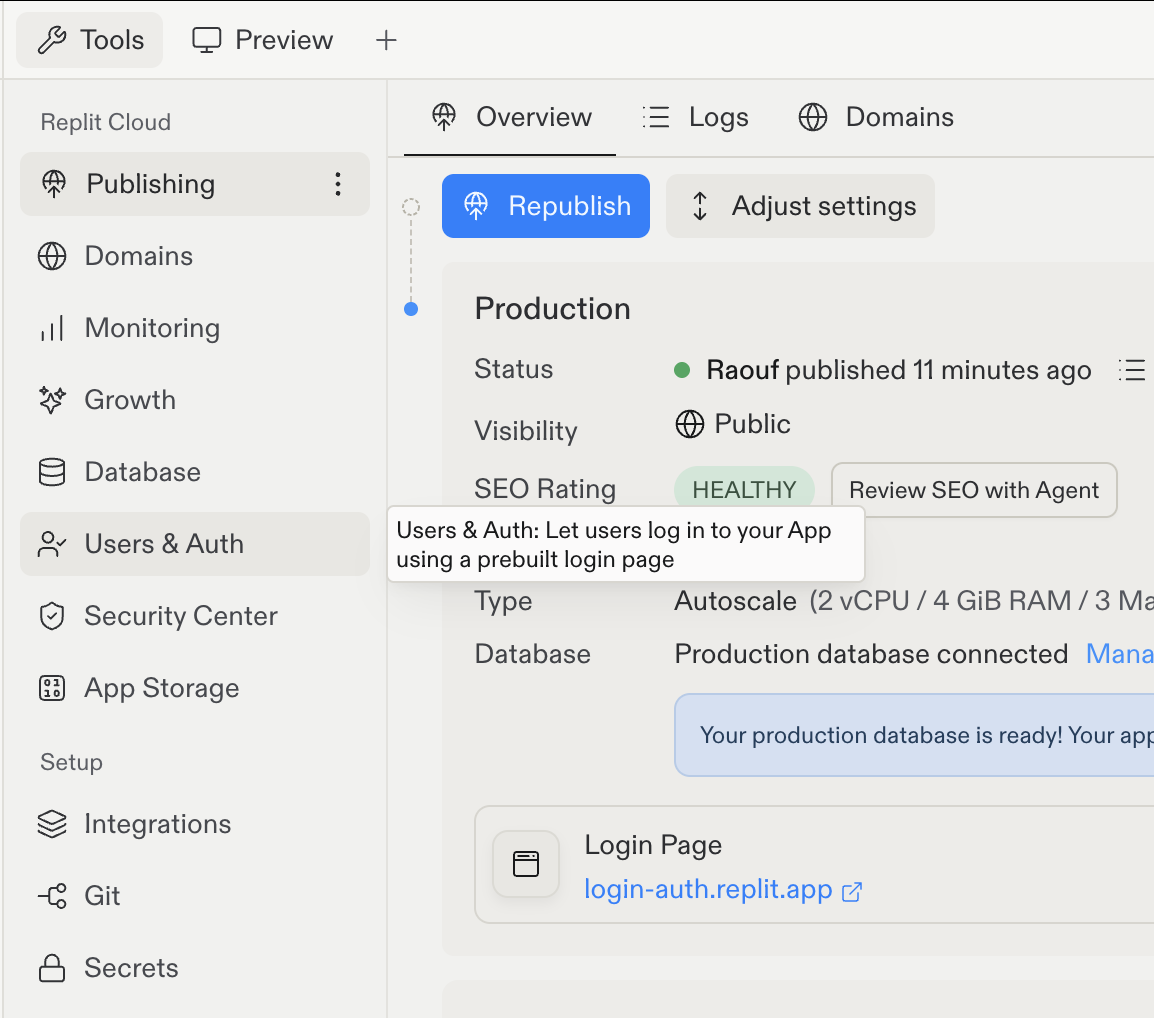Click the sparkle Growth icon

point(52,400)
